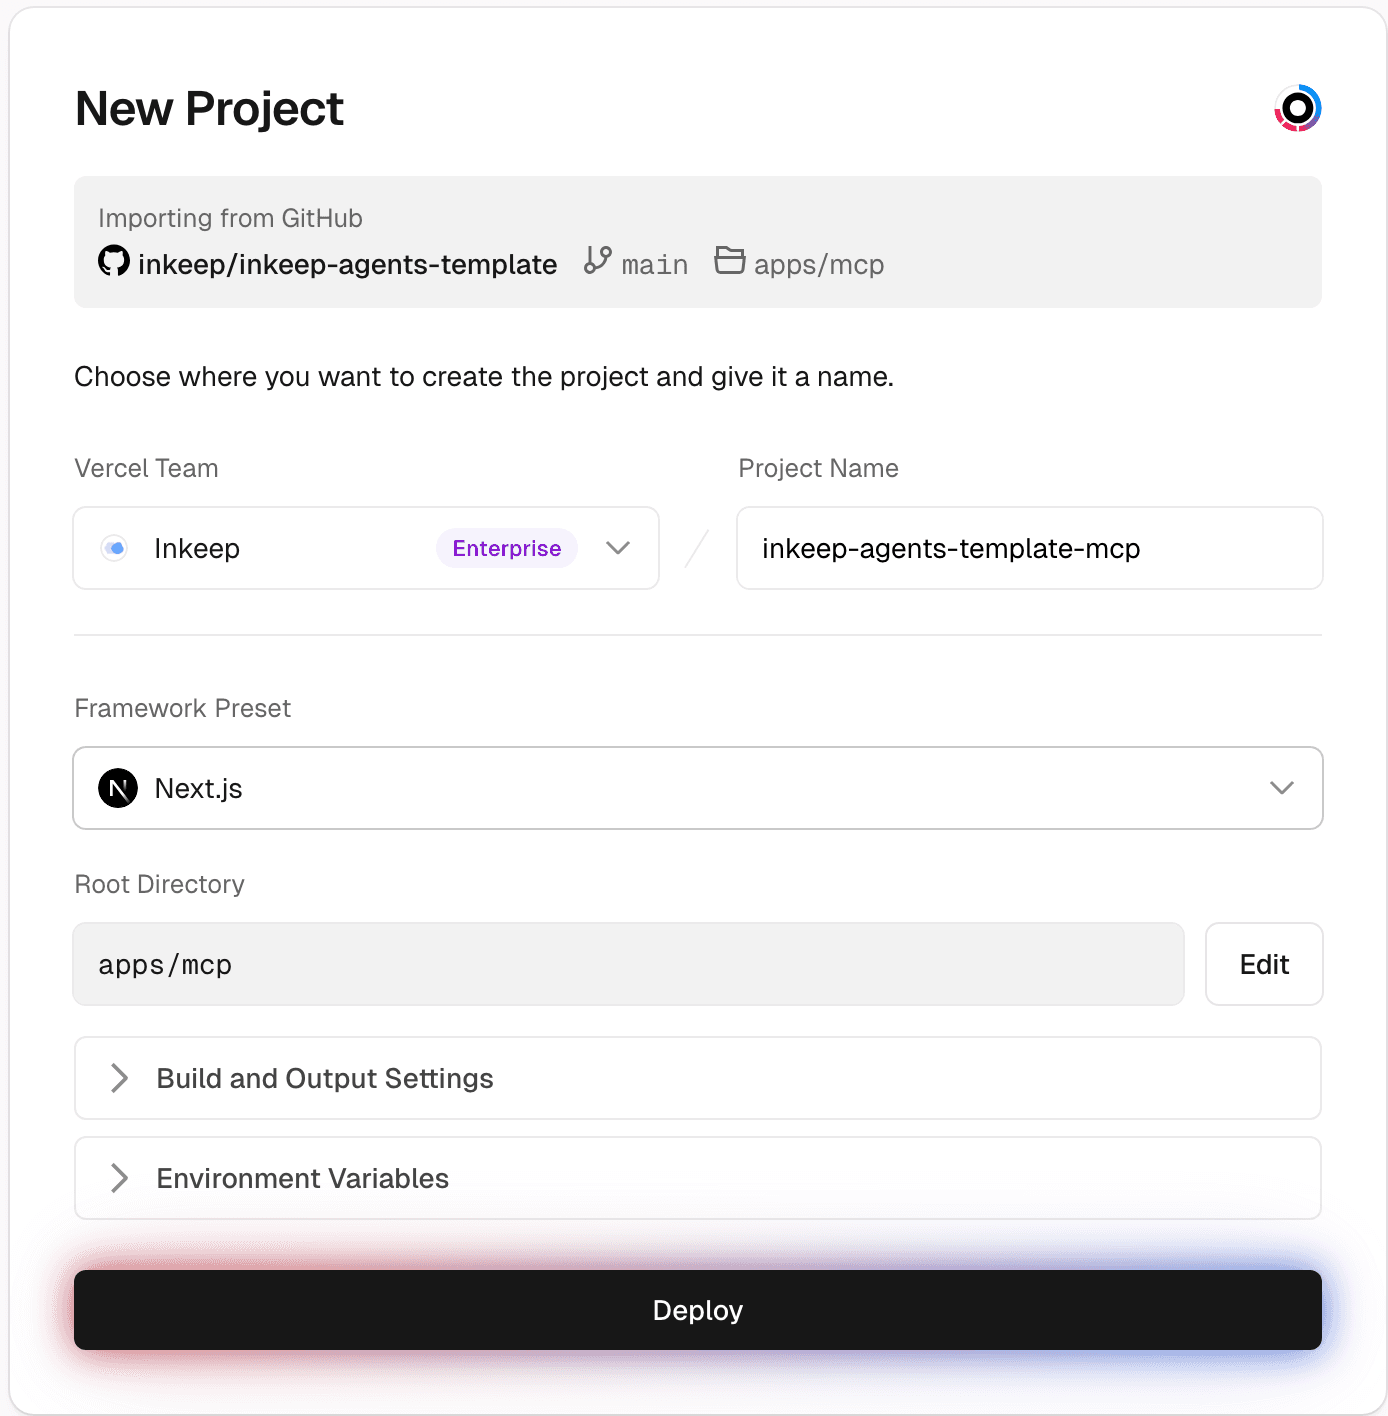
Task: Click the Inkeep team avatar icon
Action: (115, 548)
